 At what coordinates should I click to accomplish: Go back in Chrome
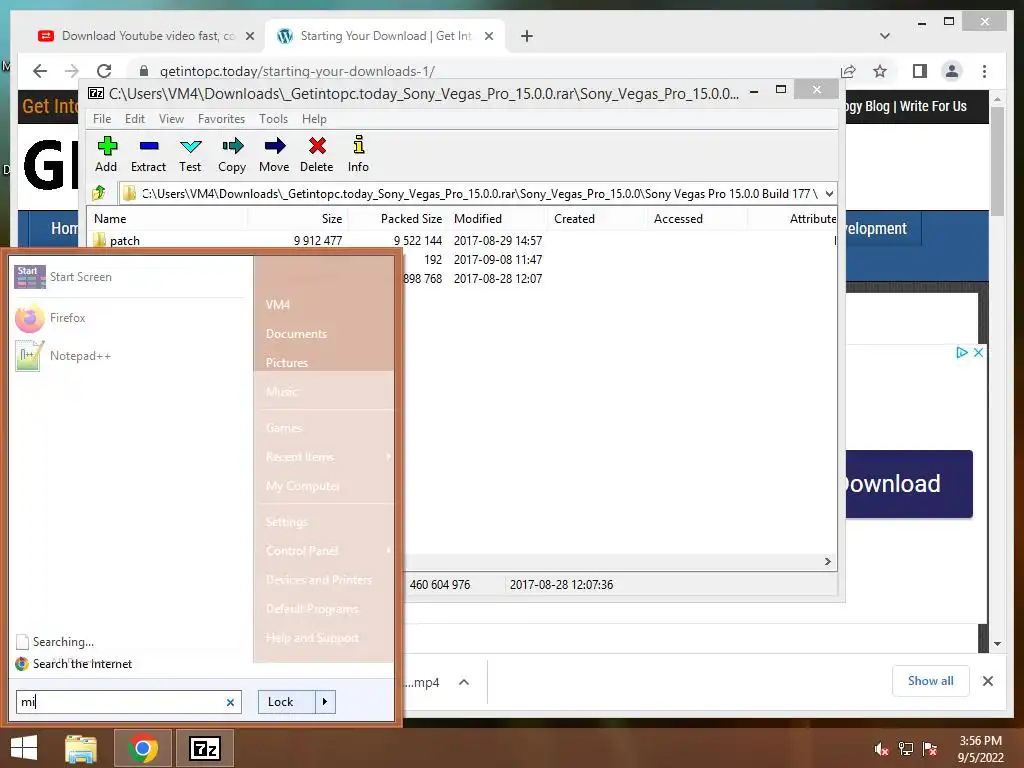pyautogui.click(x=40, y=71)
